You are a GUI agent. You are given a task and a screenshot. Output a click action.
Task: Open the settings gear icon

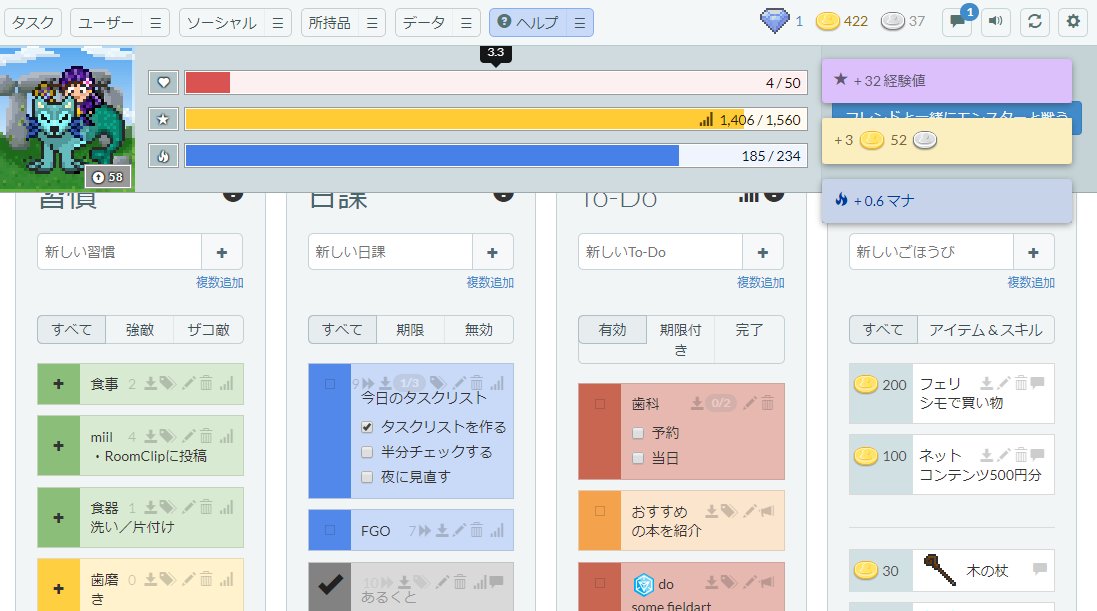coord(1073,22)
